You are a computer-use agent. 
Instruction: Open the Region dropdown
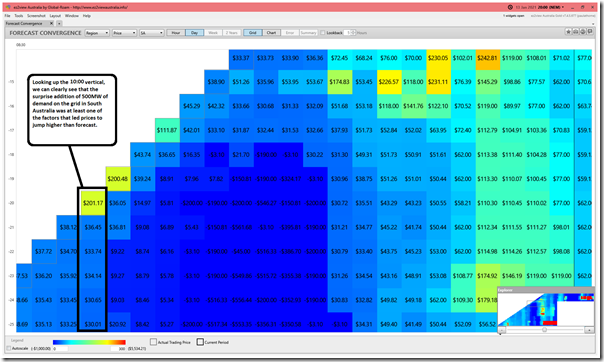click(x=97, y=33)
